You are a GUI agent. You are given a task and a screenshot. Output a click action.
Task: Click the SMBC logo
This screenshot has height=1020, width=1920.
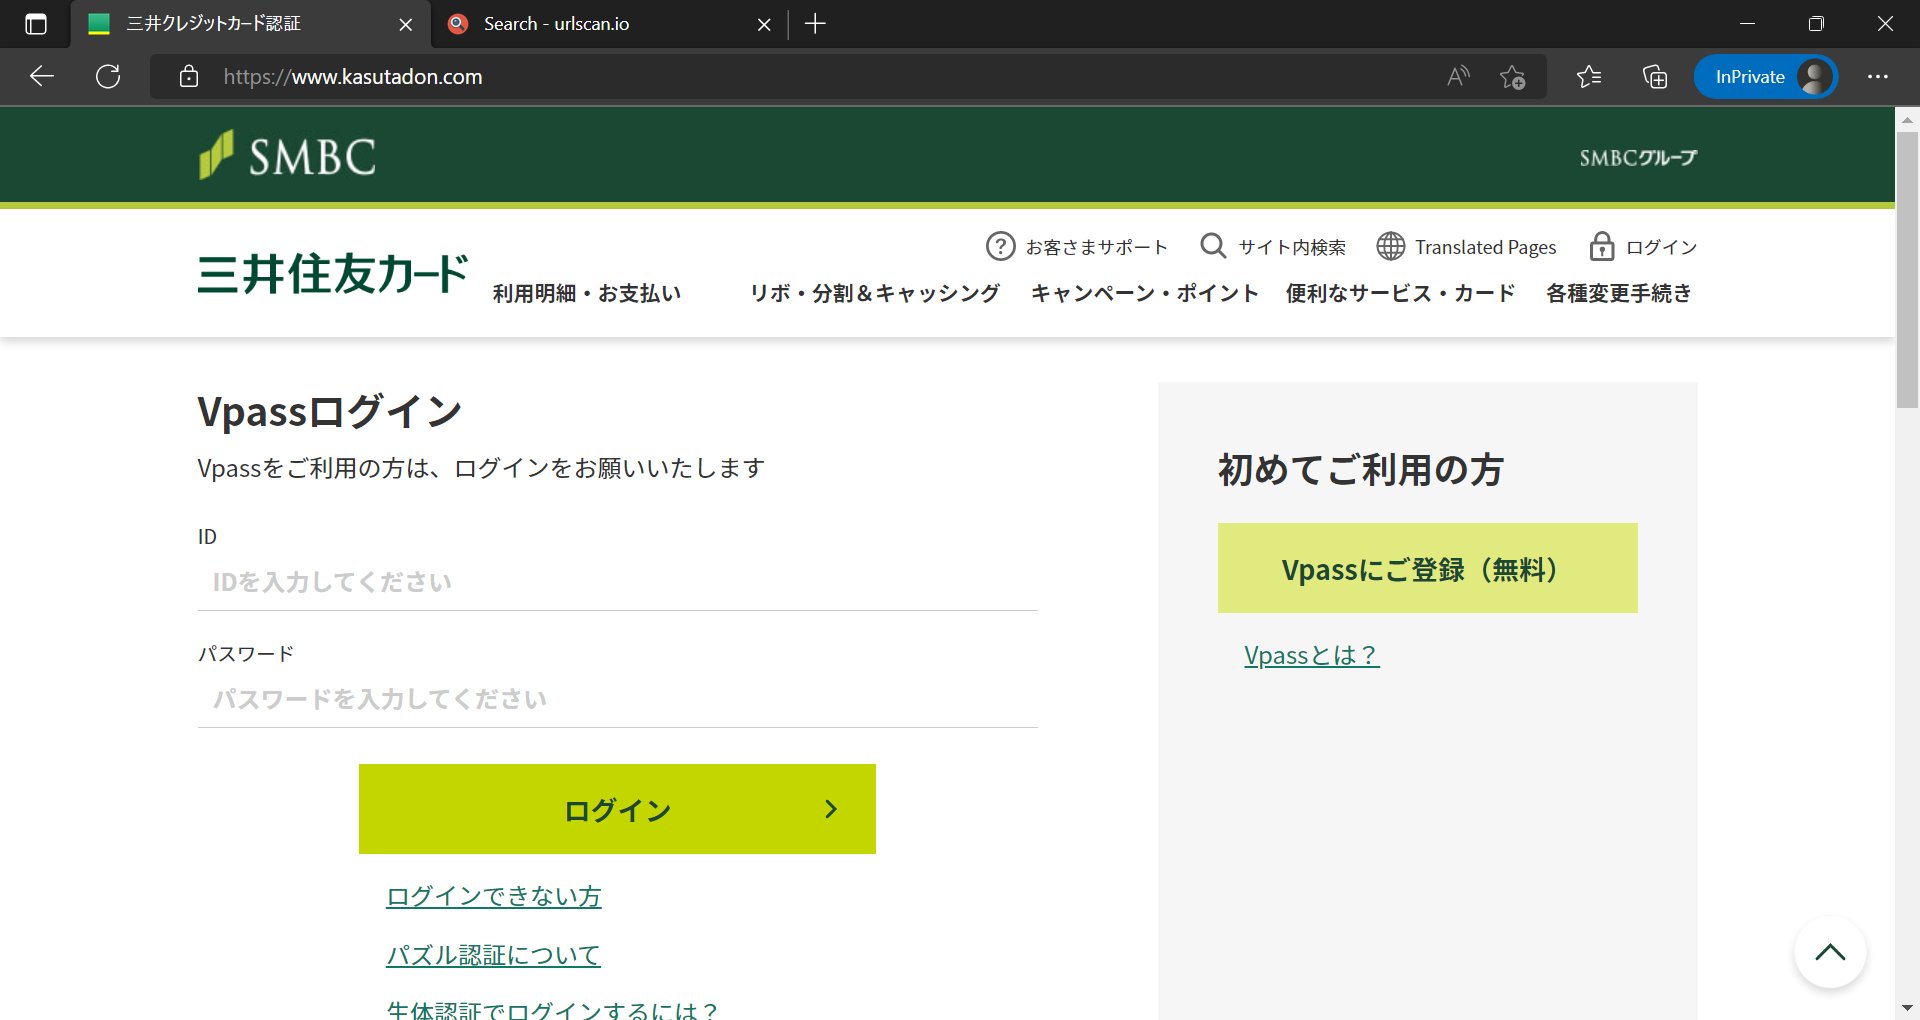tap(288, 156)
